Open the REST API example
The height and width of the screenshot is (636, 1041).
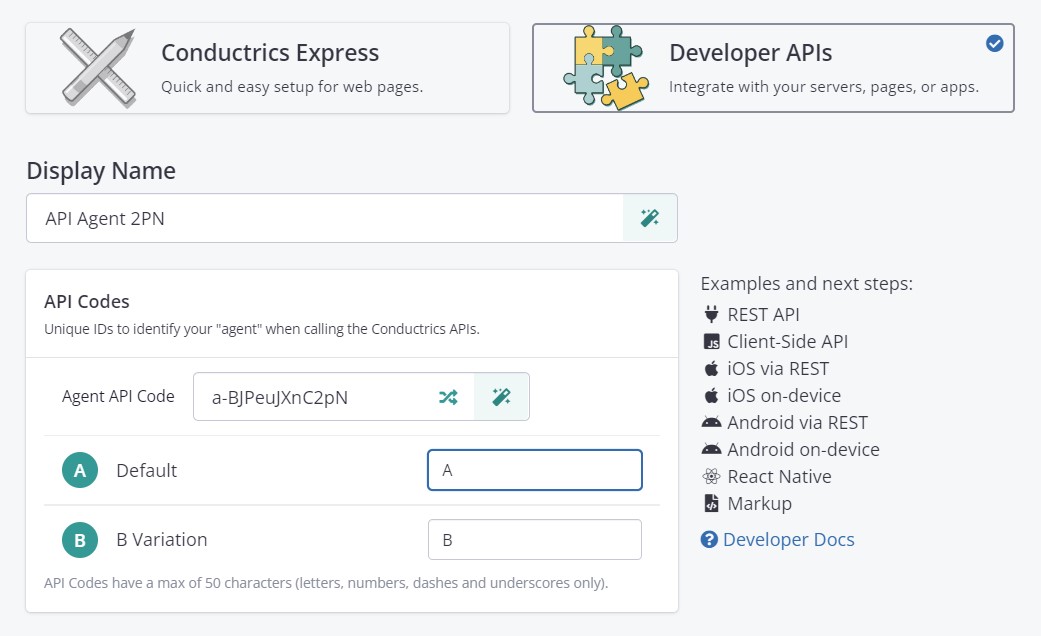(763, 314)
